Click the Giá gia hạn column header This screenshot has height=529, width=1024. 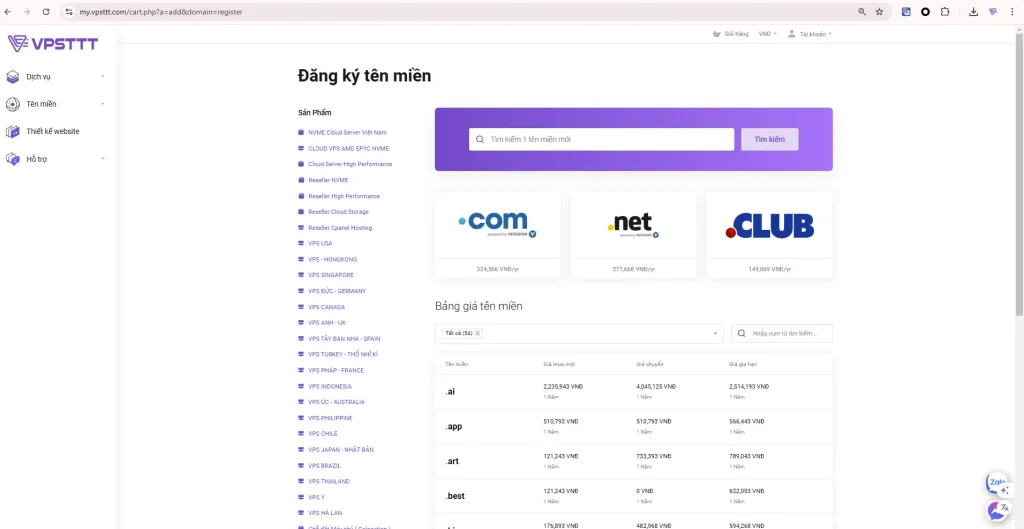click(743, 364)
